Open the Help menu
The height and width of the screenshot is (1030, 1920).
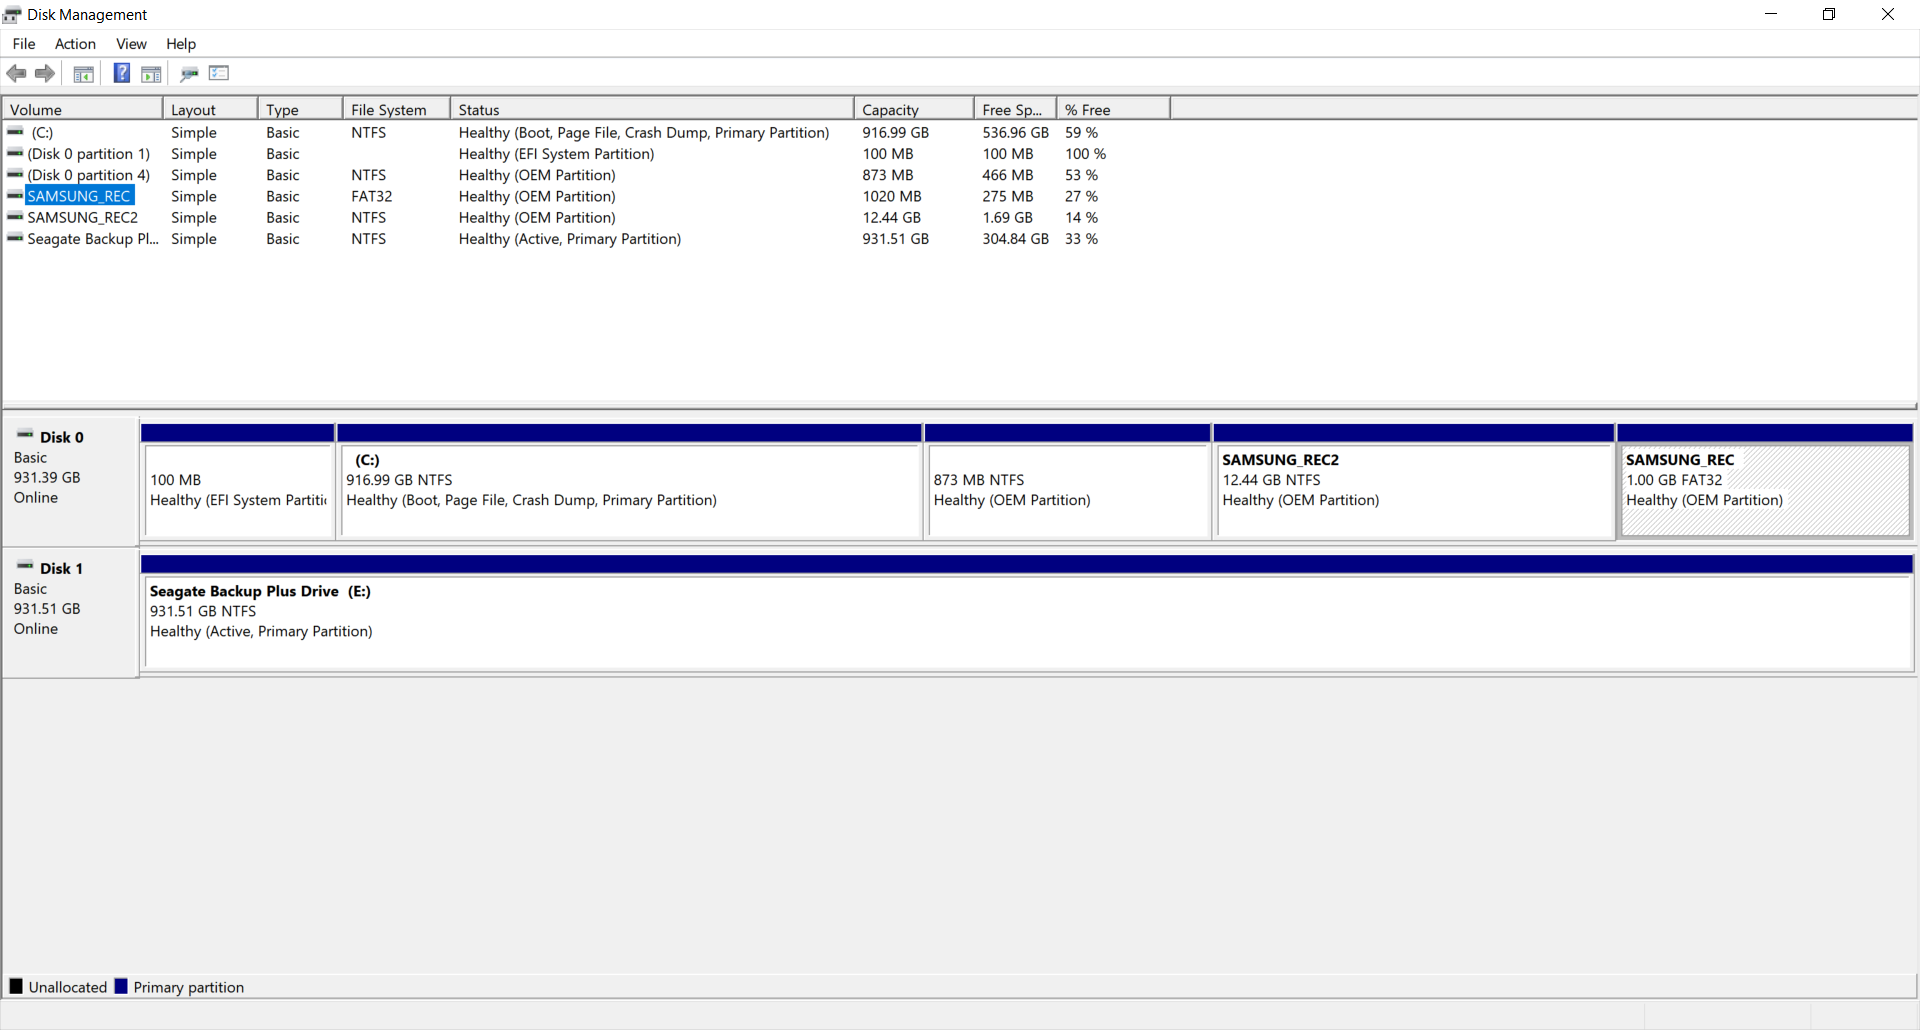pyautogui.click(x=181, y=44)
